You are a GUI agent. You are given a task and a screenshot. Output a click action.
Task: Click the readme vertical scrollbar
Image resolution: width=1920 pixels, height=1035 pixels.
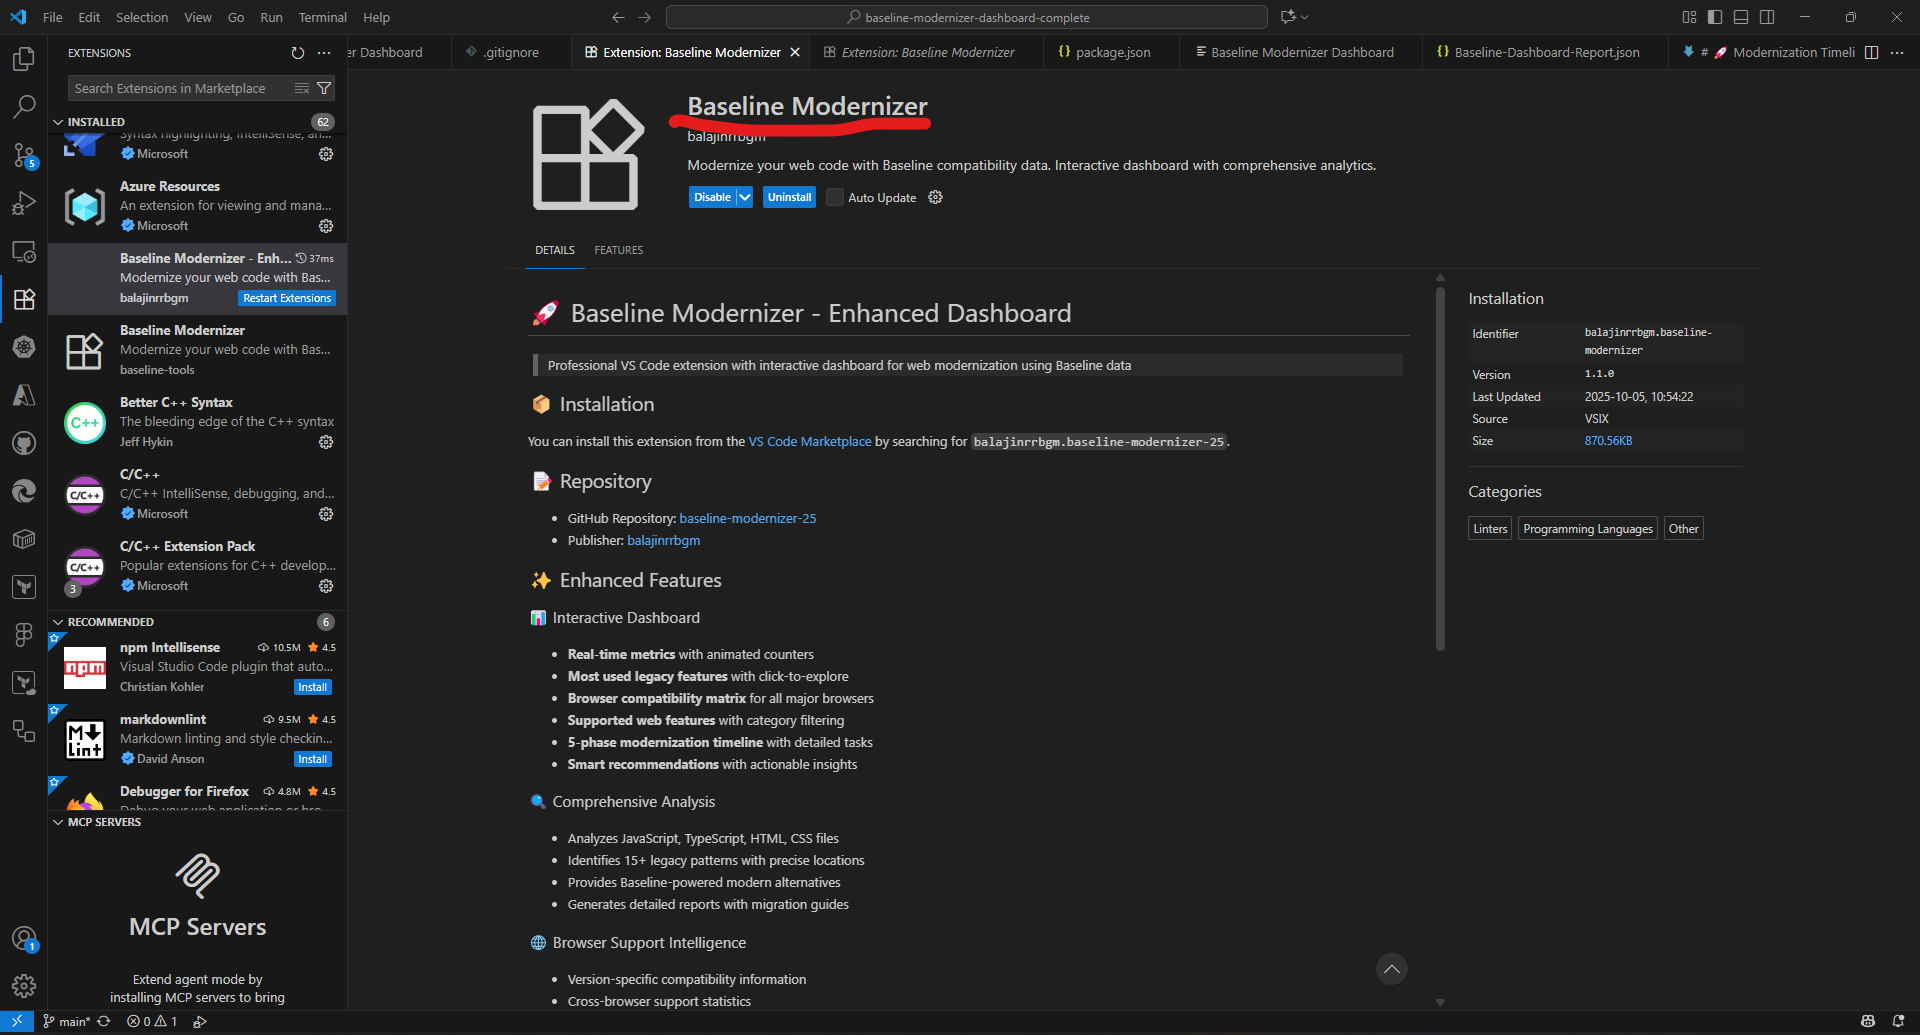coord(1440,468)
